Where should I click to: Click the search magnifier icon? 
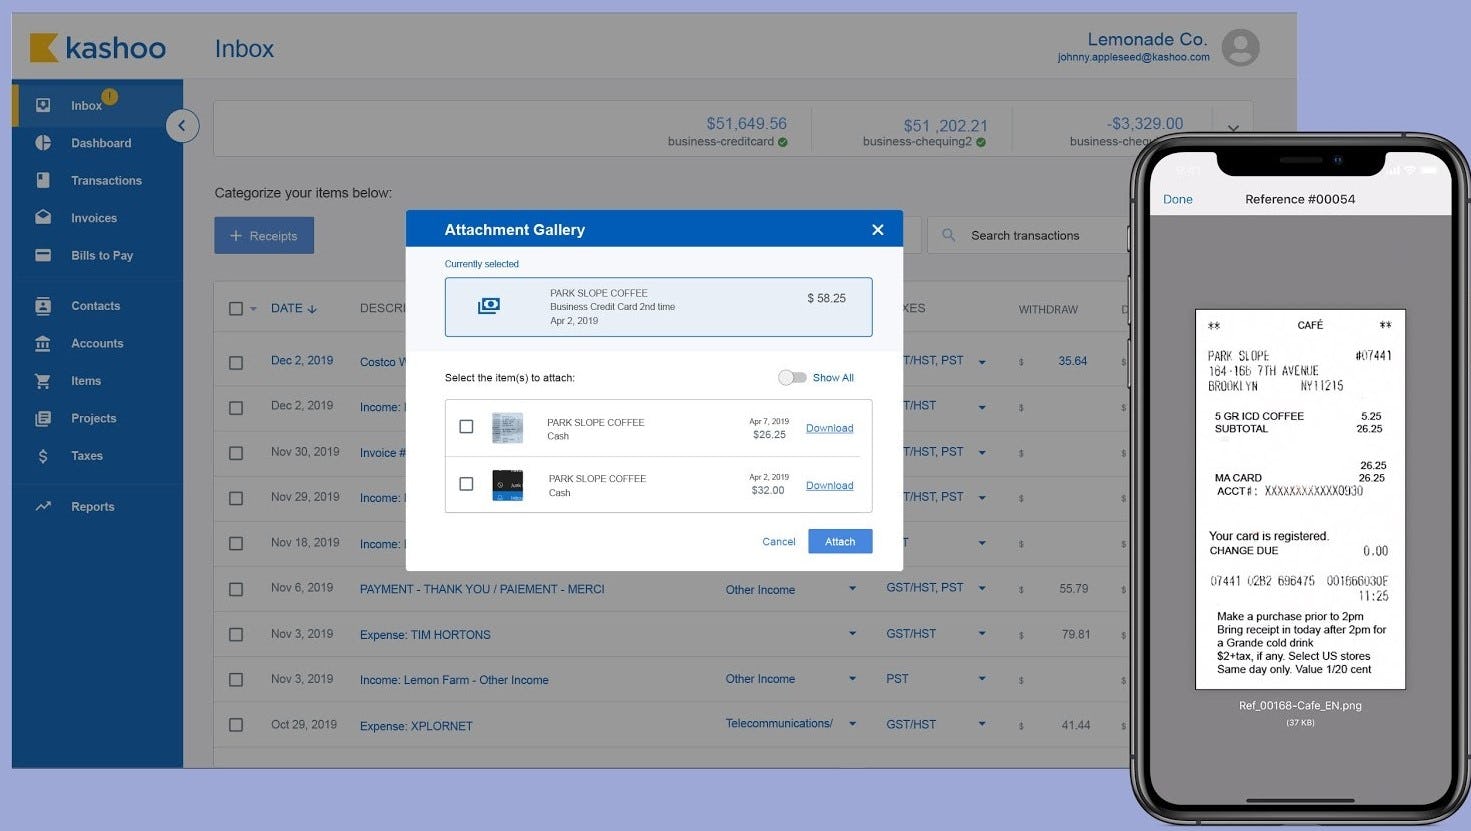tap(948, 235)
